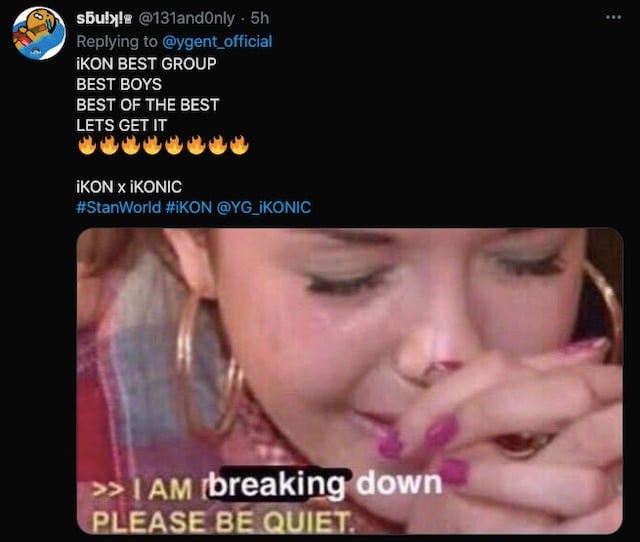Viewport: 640px width, 542px height.
Task: Click the "breaking down" caption on the image
Action: pos(325,484)
